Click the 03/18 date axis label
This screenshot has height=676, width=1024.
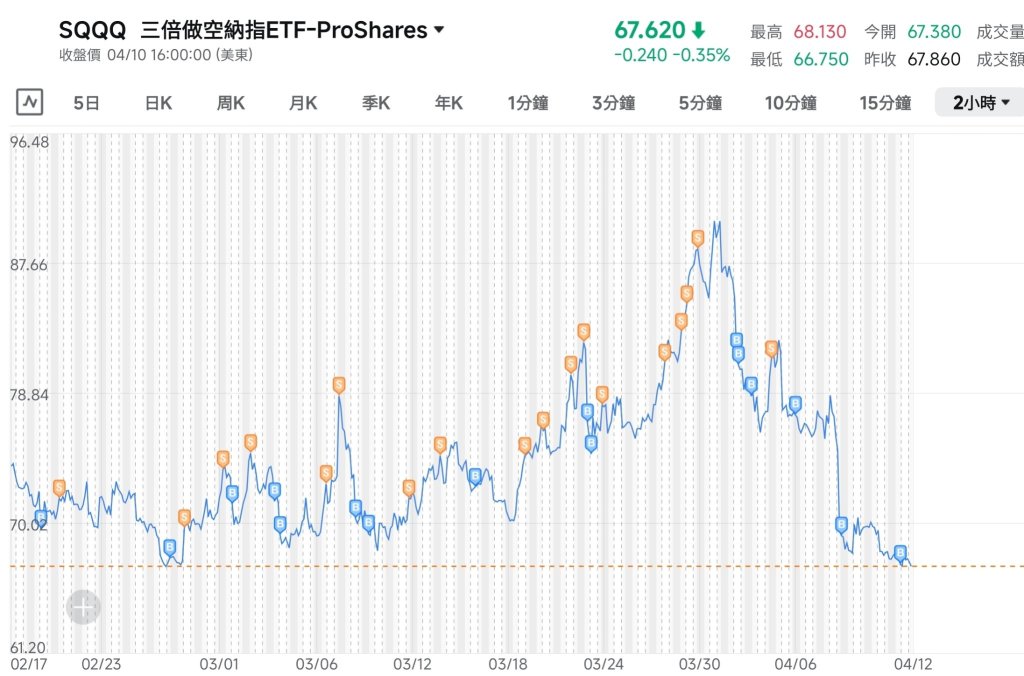[507, 664]
